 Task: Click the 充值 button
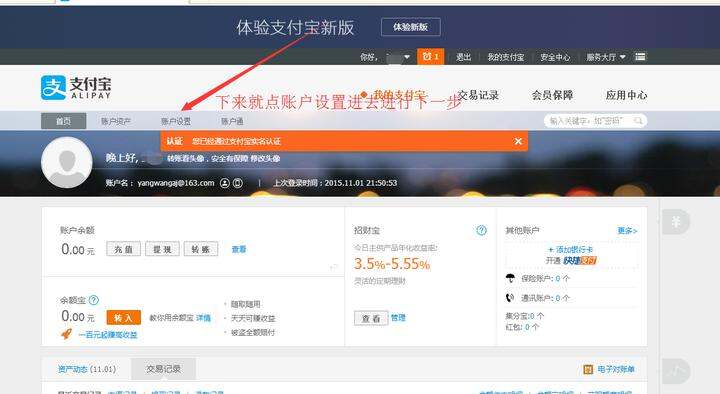click(x=124, y=249)
